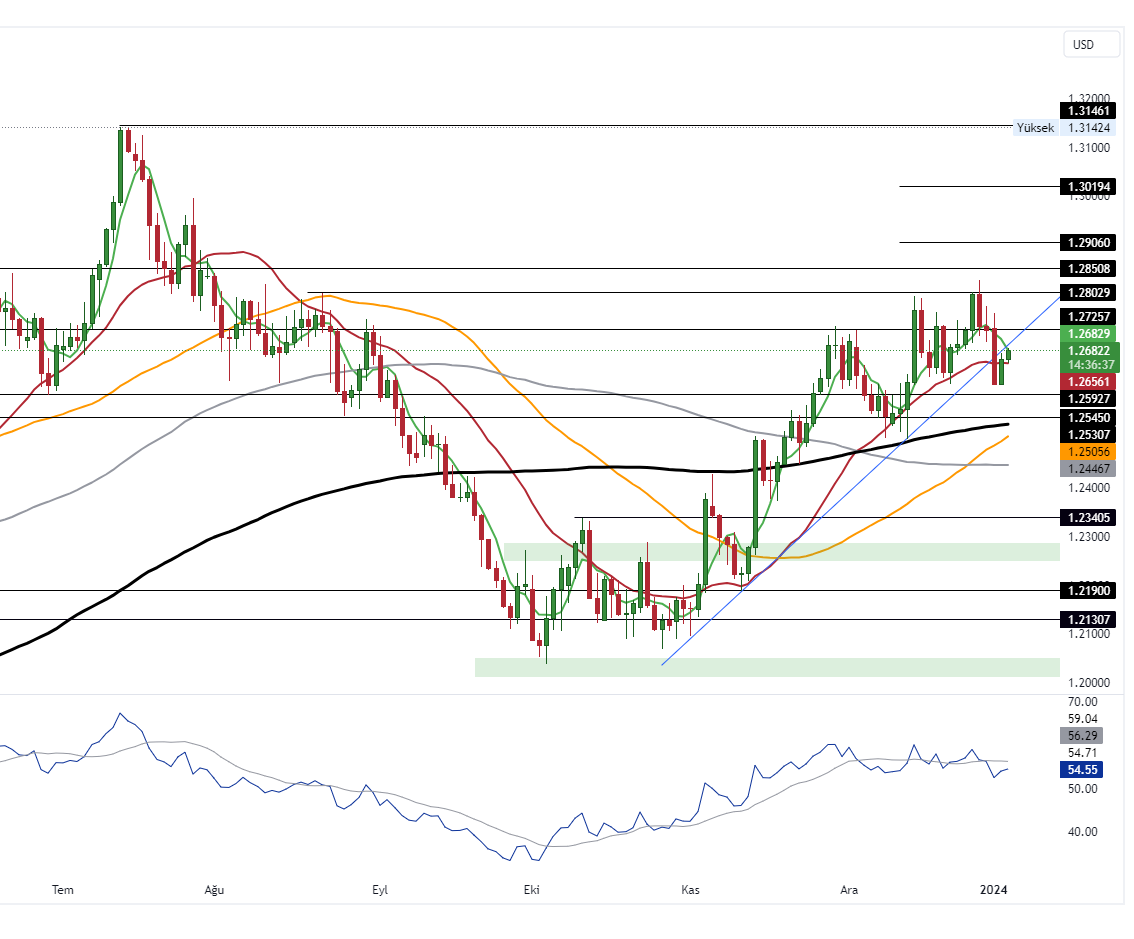The image size is (1134, 939).
Task: Select the 1.30194 horizontal level label
Action: pos(1088,187)
